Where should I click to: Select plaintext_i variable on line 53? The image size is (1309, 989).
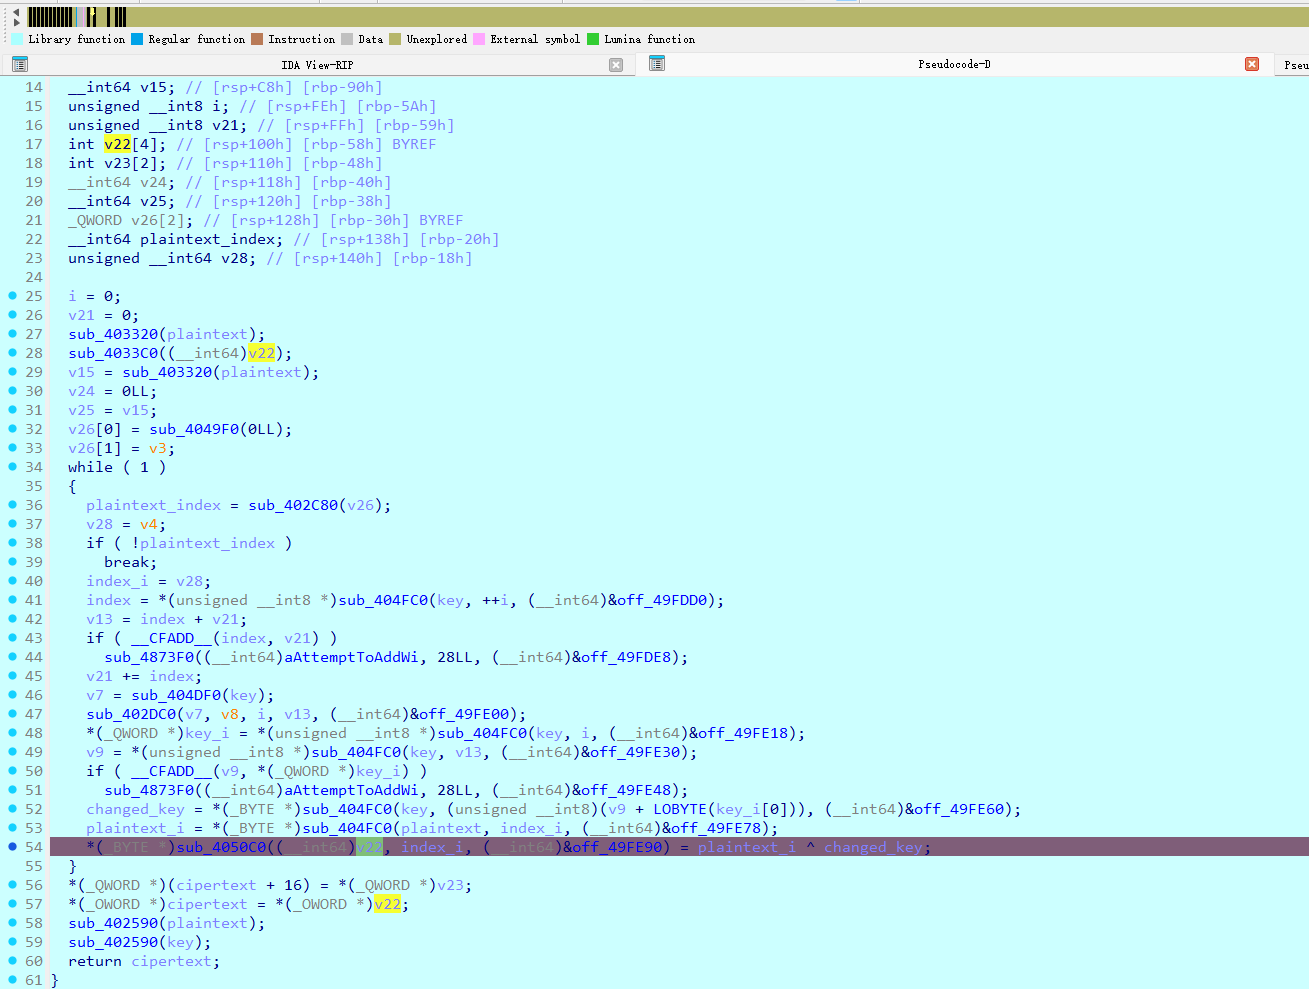[135, 828]
